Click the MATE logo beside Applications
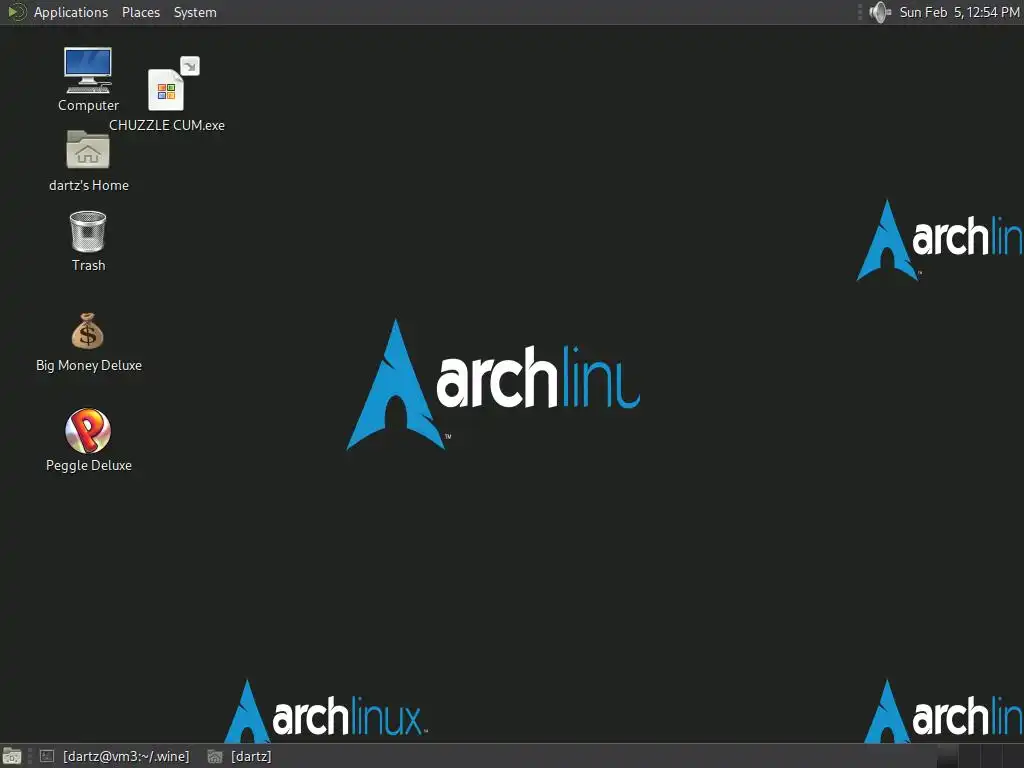This screenshot has width=1024, height=768. click(16, 12)
